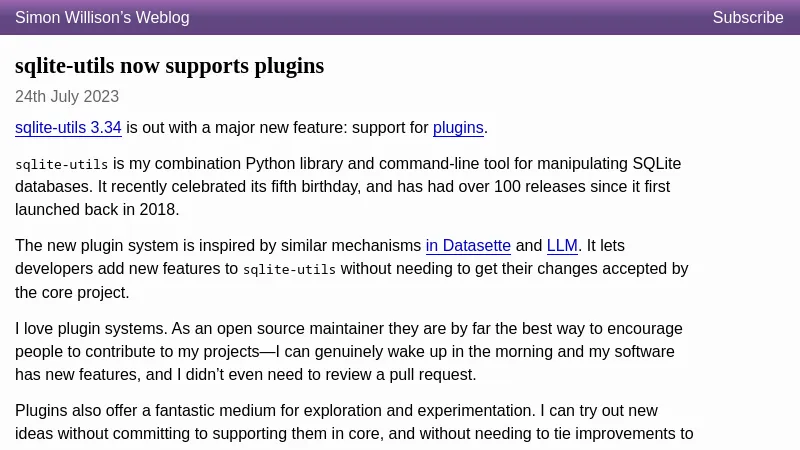Click the article title about plugins support
Viewport: 800px width, 450px height.
tap(169, 66)
